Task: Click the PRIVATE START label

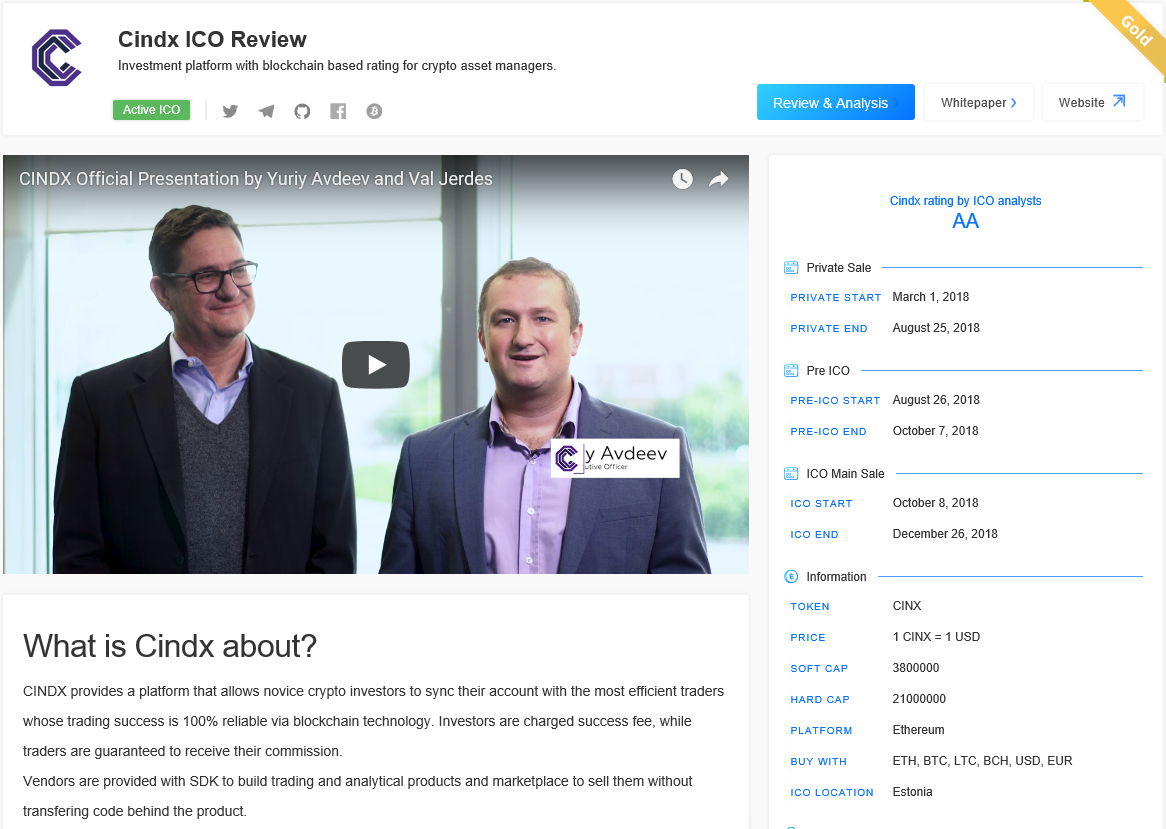Action: pyautogui.click(x=835, y=297)
